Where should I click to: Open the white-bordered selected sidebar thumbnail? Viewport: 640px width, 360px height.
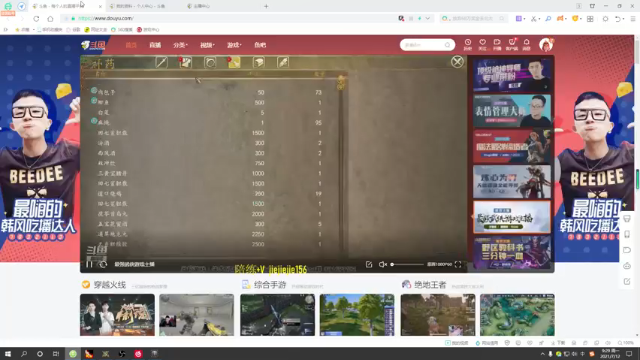click(512, 217)
